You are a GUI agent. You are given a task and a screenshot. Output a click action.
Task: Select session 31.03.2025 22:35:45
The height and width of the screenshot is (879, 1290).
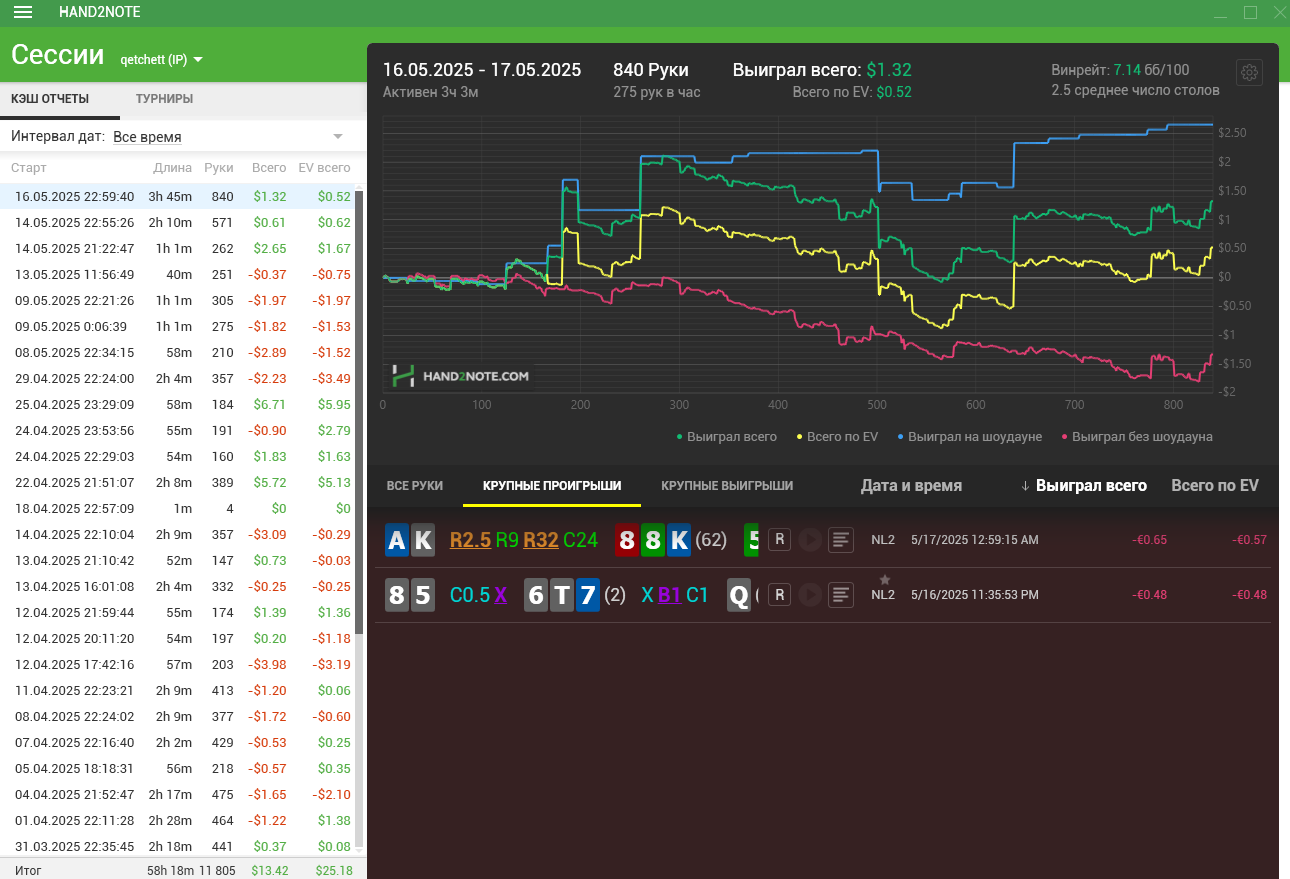click(177, 847)
